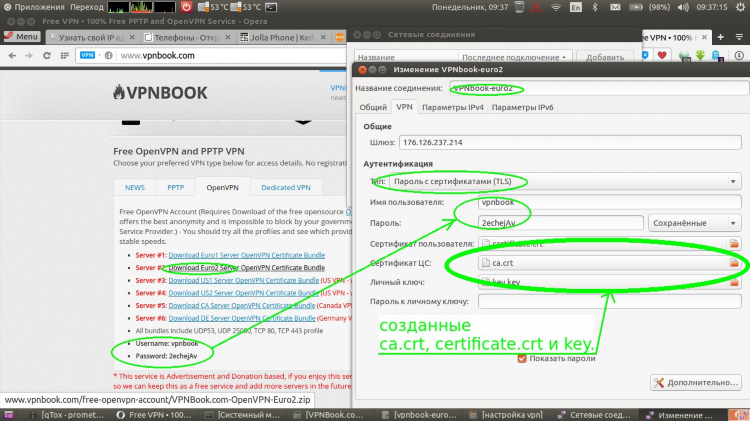Image resolution: width=750 pixels, height=421 pixels.
Task: Click the heart bookmark icon in Opera
Action: click(x=662, y=55)
